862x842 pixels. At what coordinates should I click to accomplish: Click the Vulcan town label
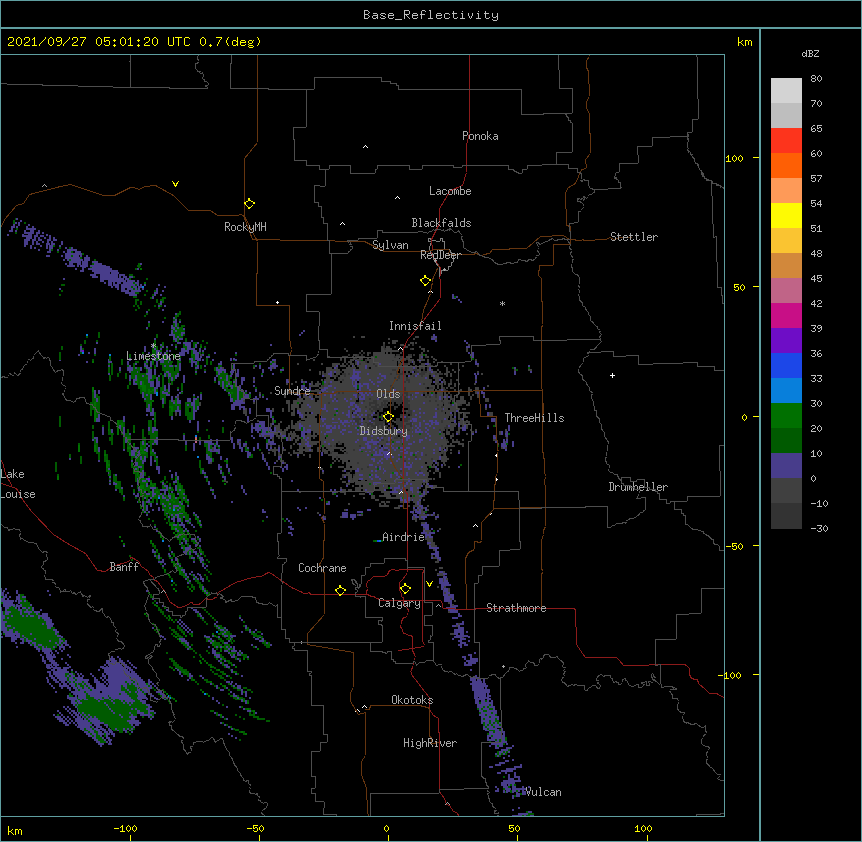[543, 792]
